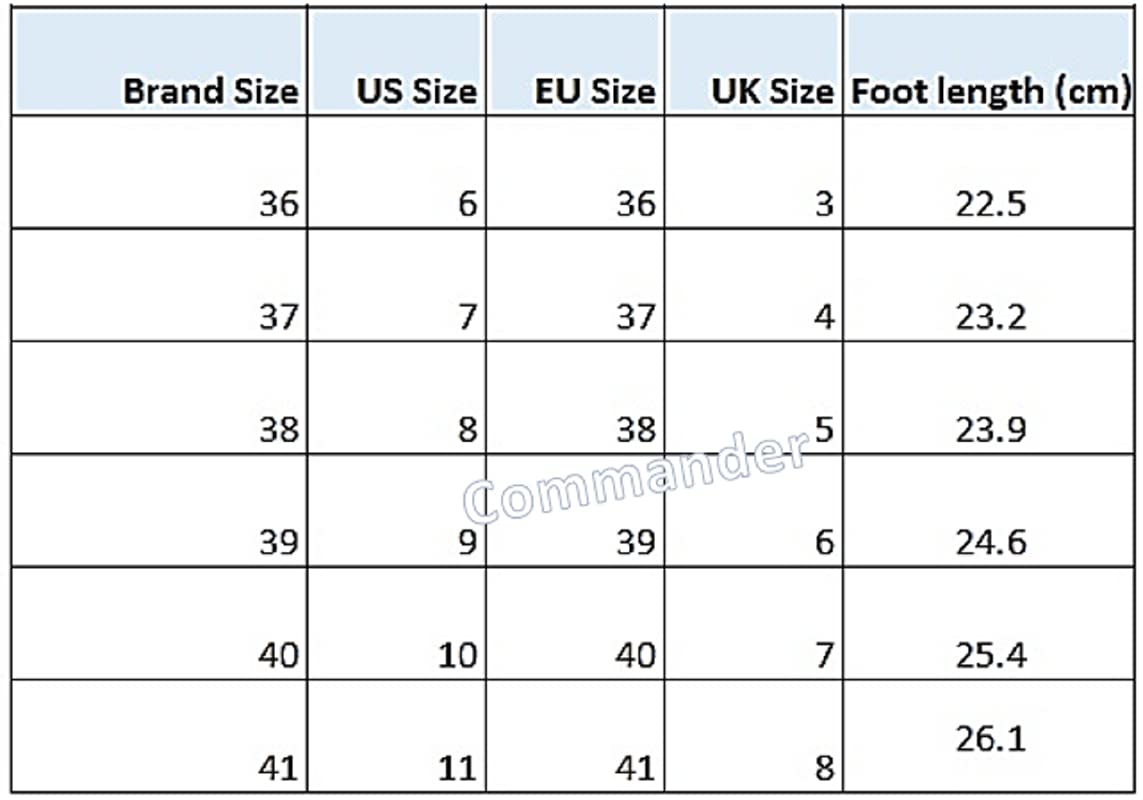Select the US Size header cell
The image size is (1143, 800).
(x=416, y=91)
